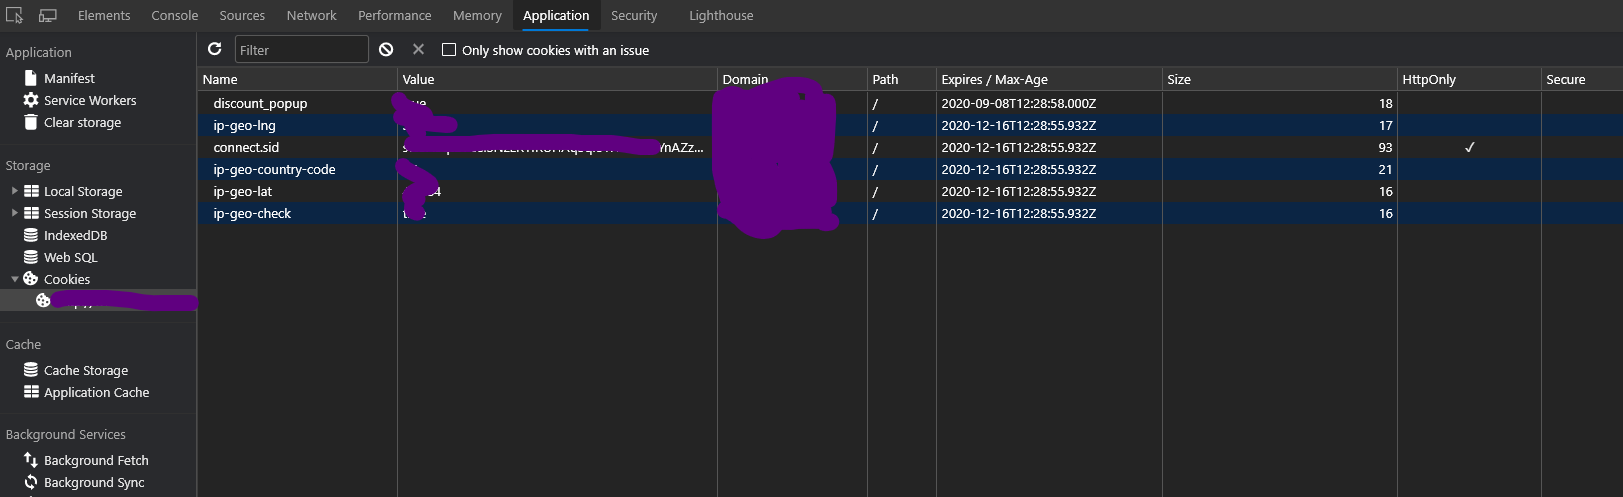This screenshot has height=497, width=1623.
Task: Expand the Session Storage tree arrow
Action: tap(14, 213)
